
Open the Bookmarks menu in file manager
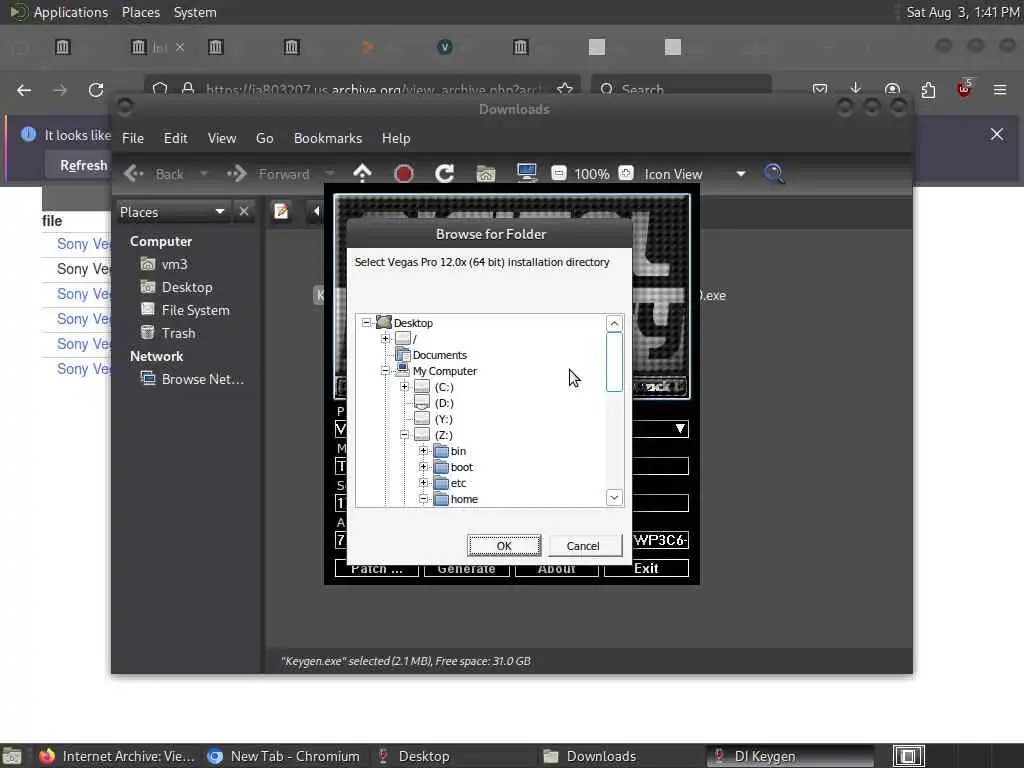coord(327,138)
